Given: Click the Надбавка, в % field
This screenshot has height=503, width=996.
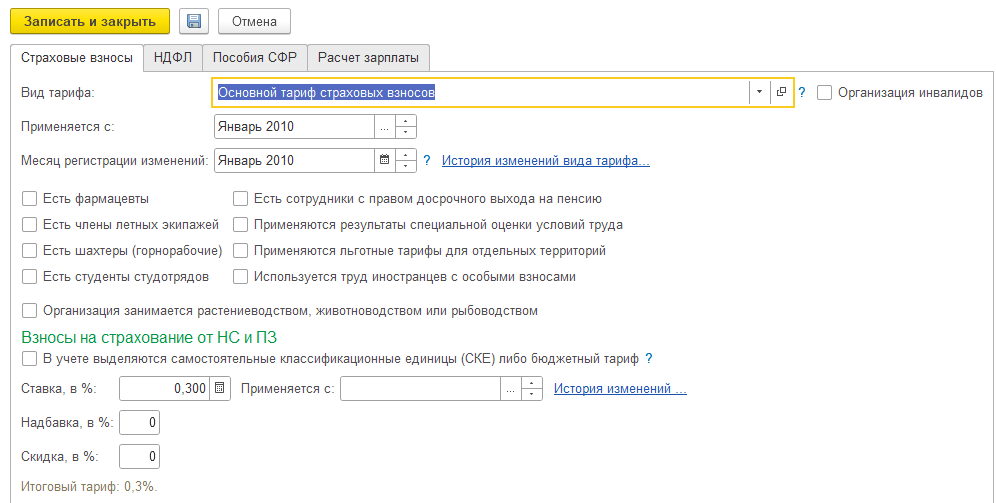Looking at the screenshot, I should point(139,422).
